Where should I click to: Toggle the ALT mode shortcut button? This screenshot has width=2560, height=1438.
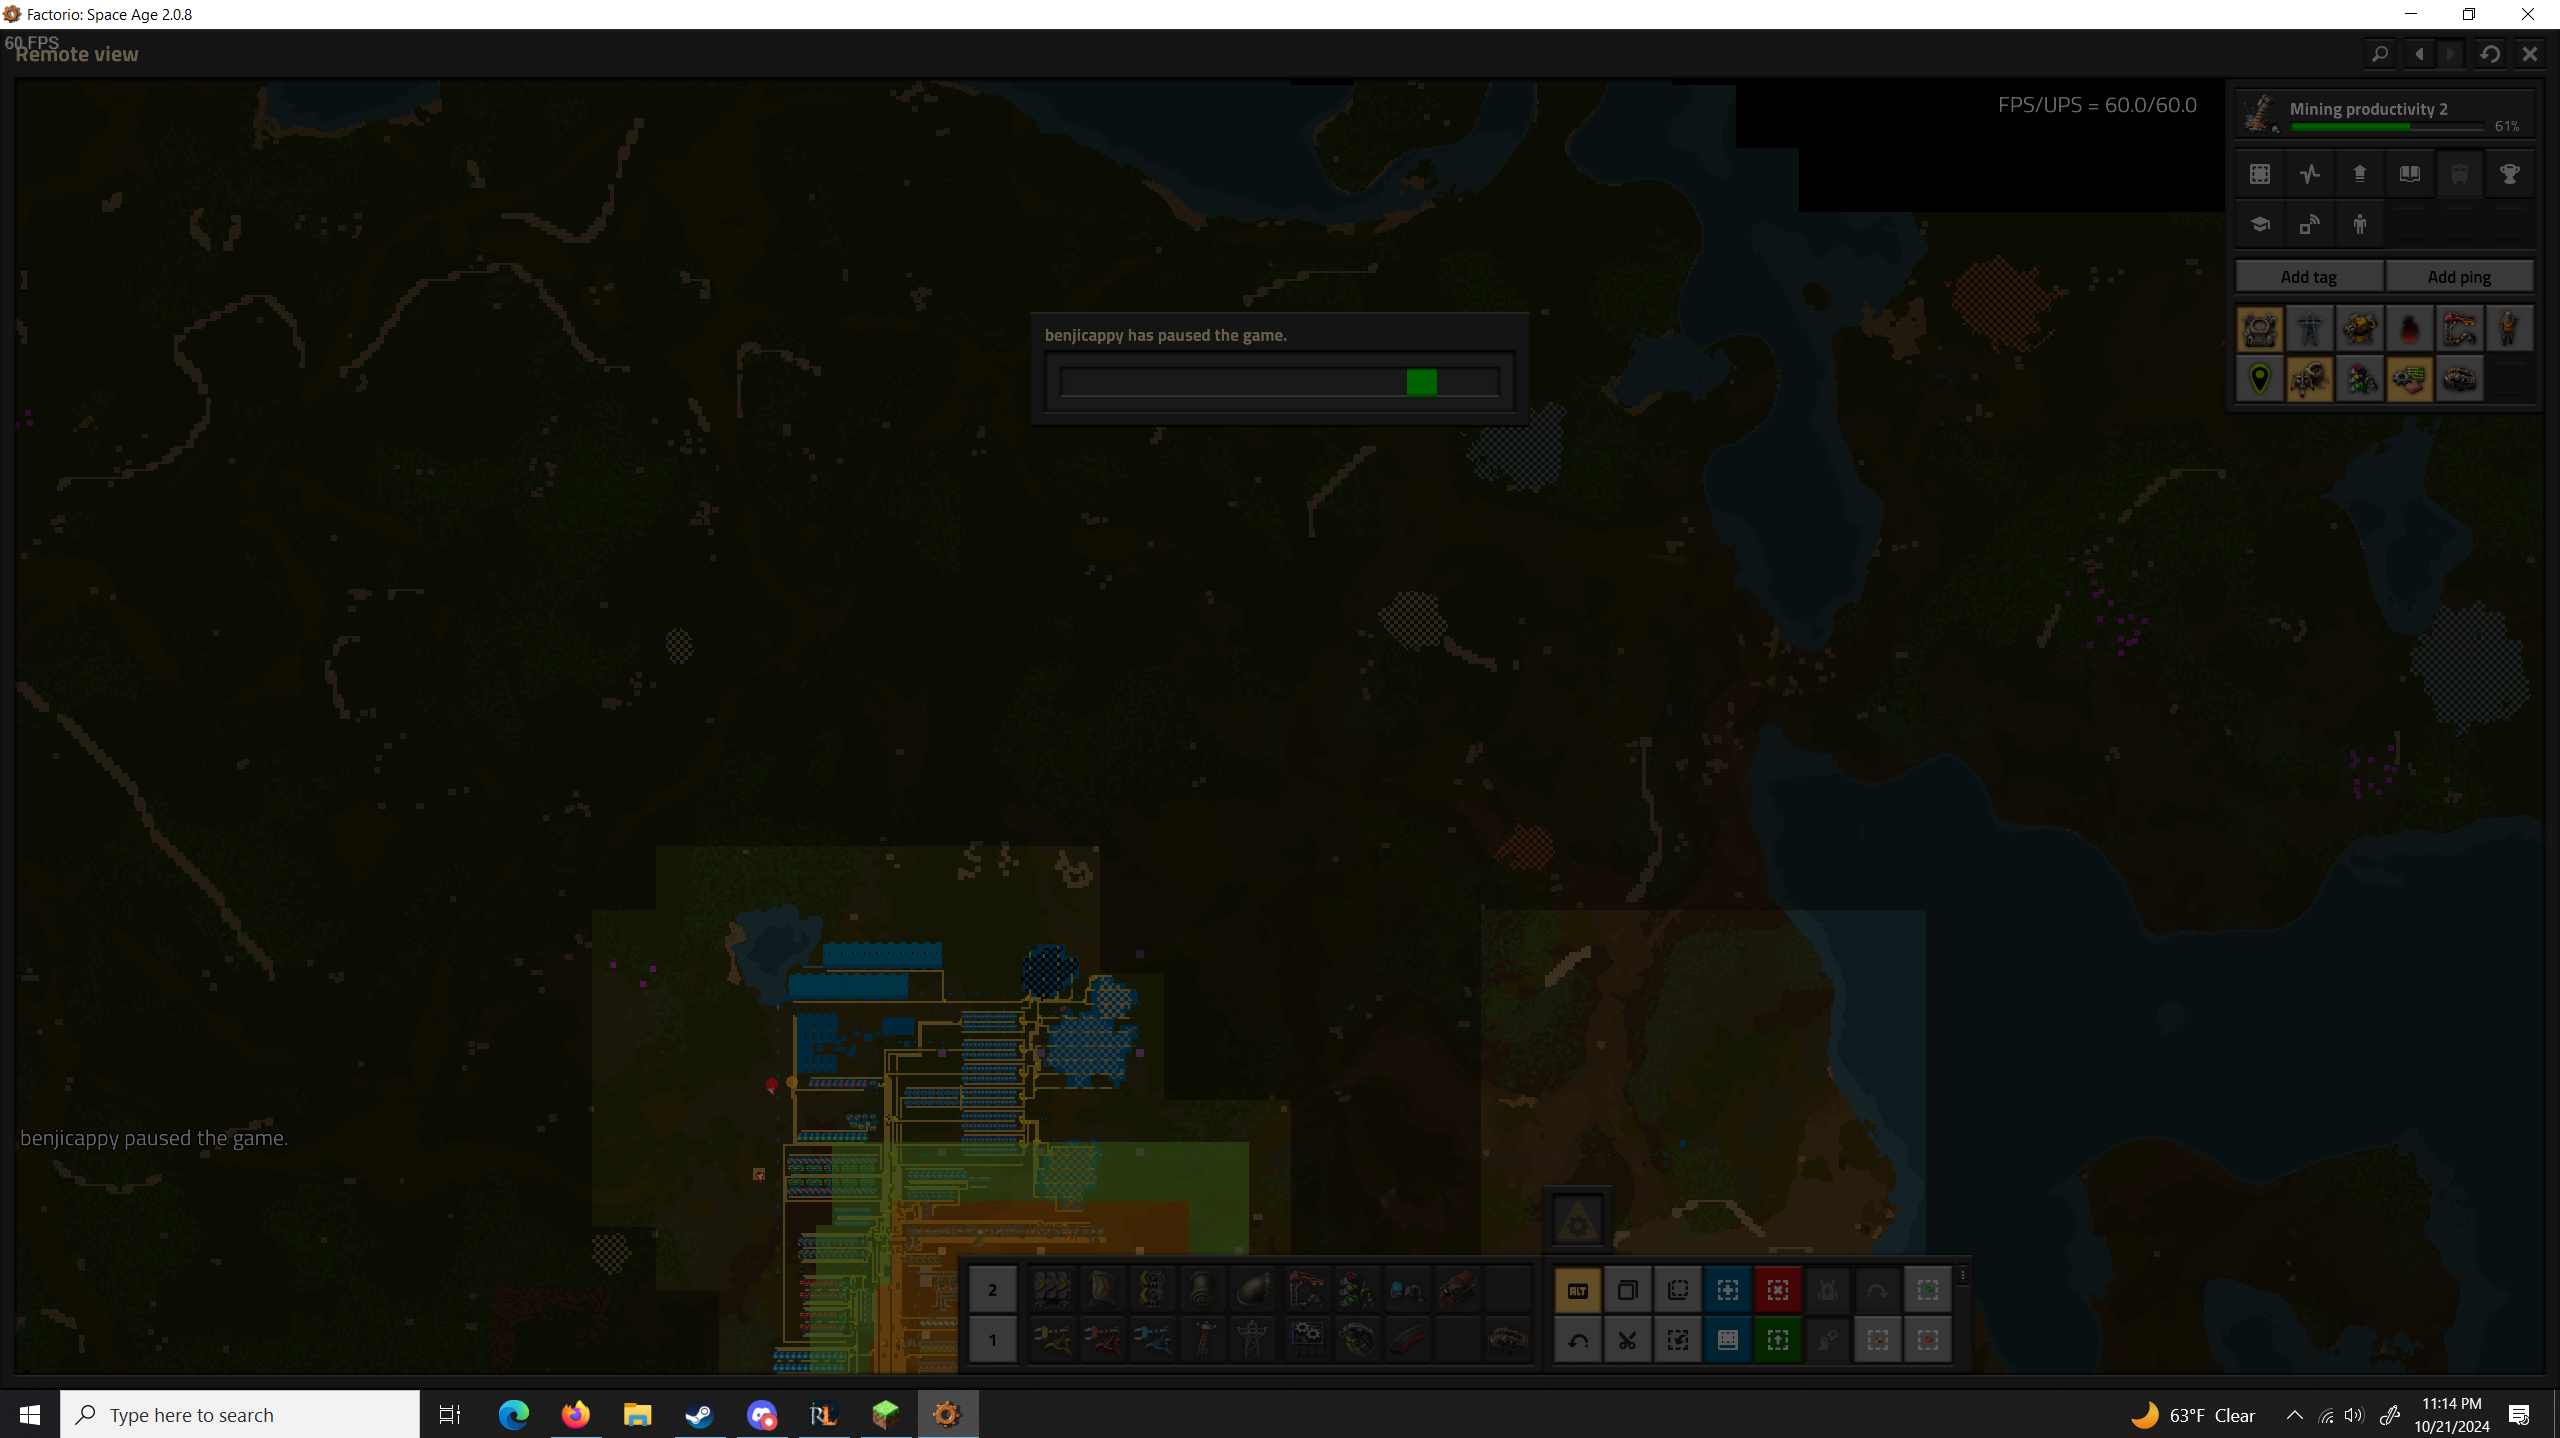[1577, 1290]
